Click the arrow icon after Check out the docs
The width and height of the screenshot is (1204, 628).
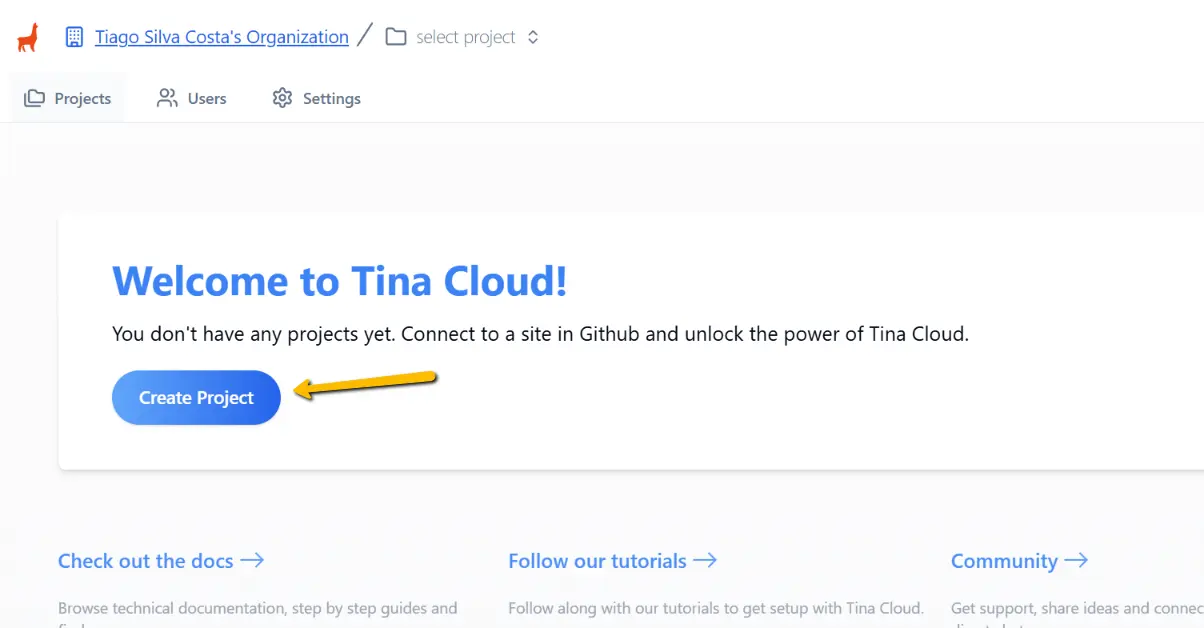[253, 561]
